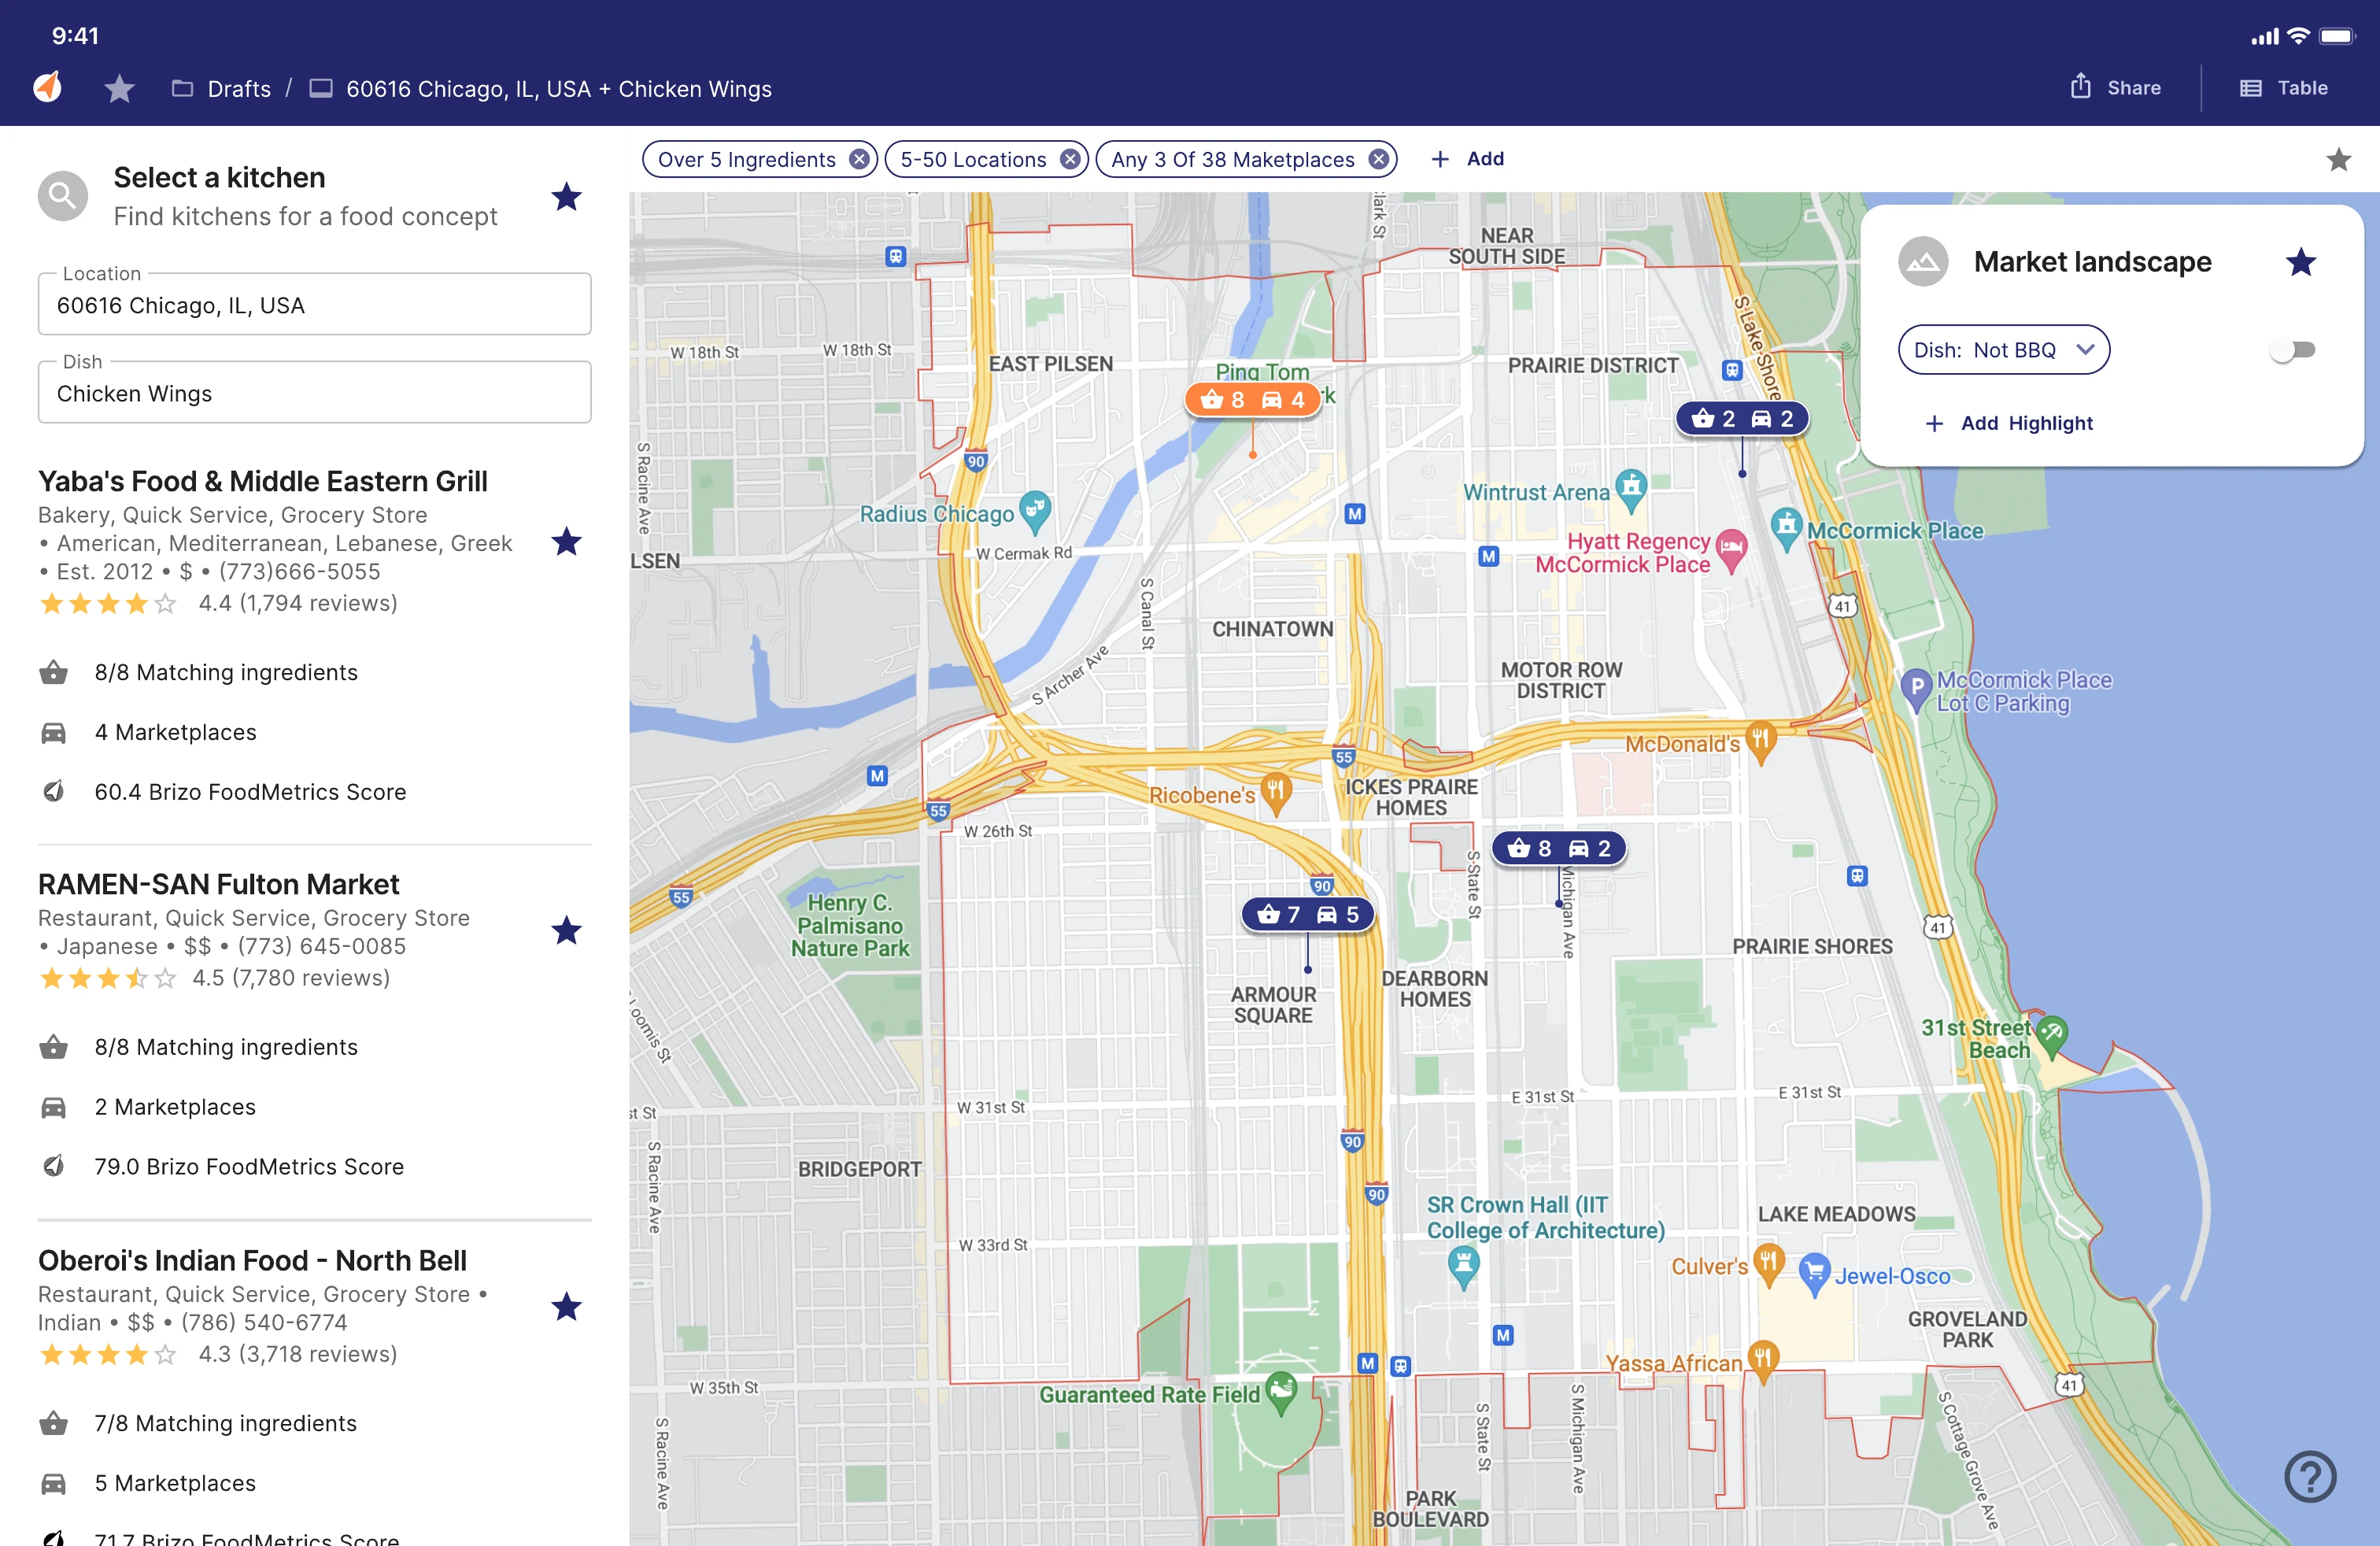Toggle the Dish highlight switch on
The height and width of the screenshot is (1546, 2380).
tap(2293, 350)
